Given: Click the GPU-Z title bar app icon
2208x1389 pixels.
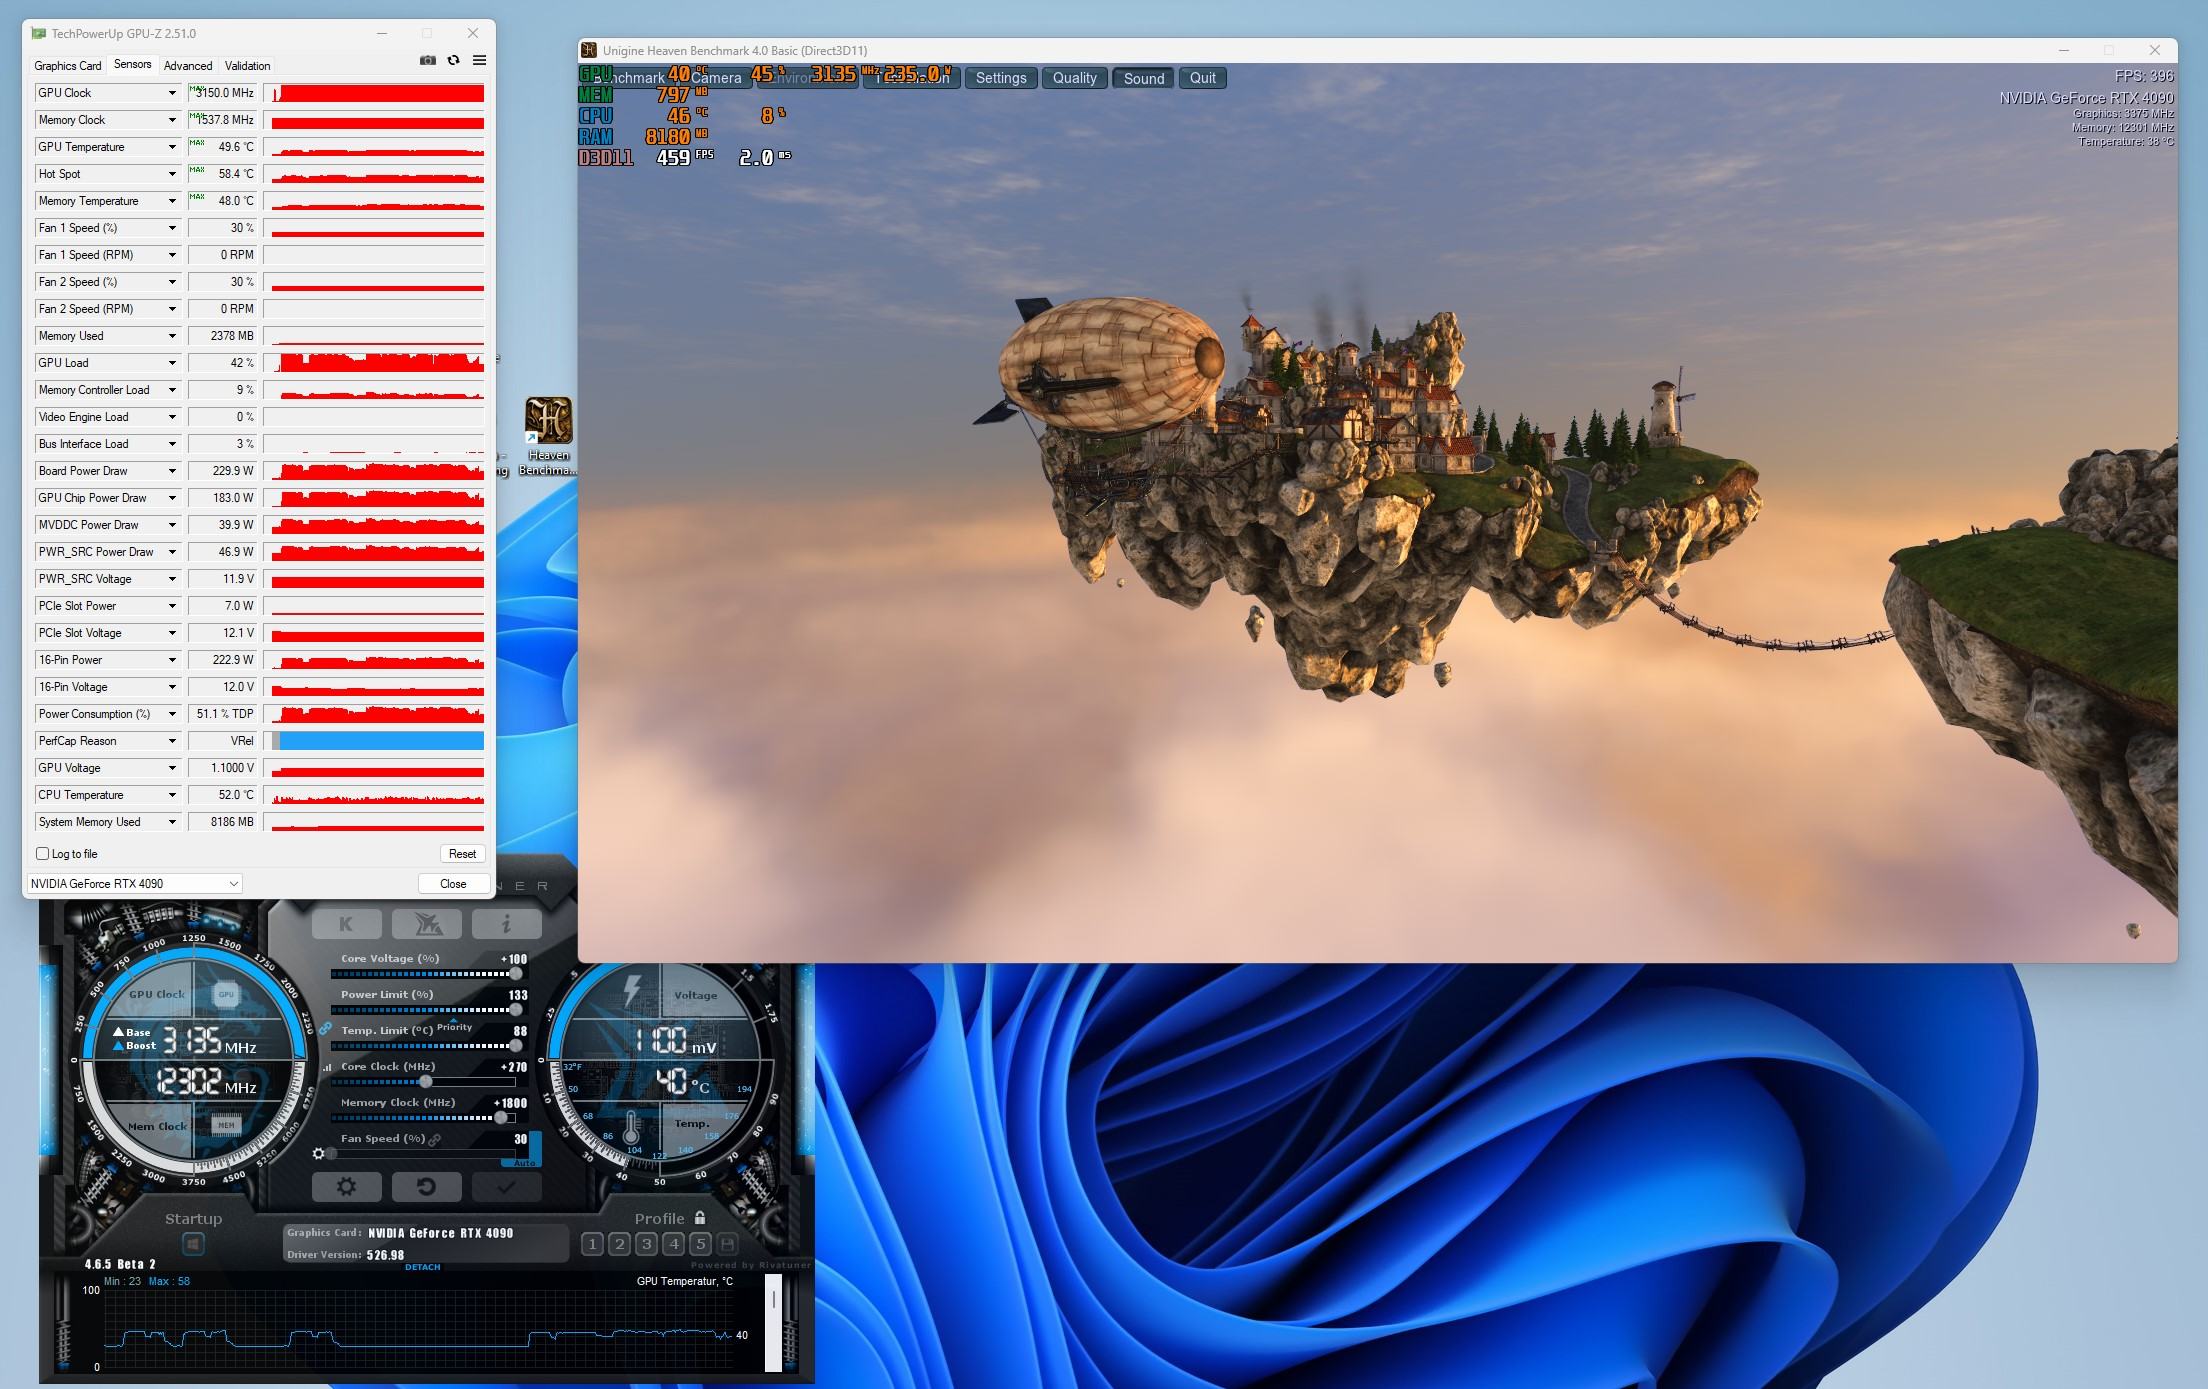Looking at the screenshot, I should coord(39,33).
